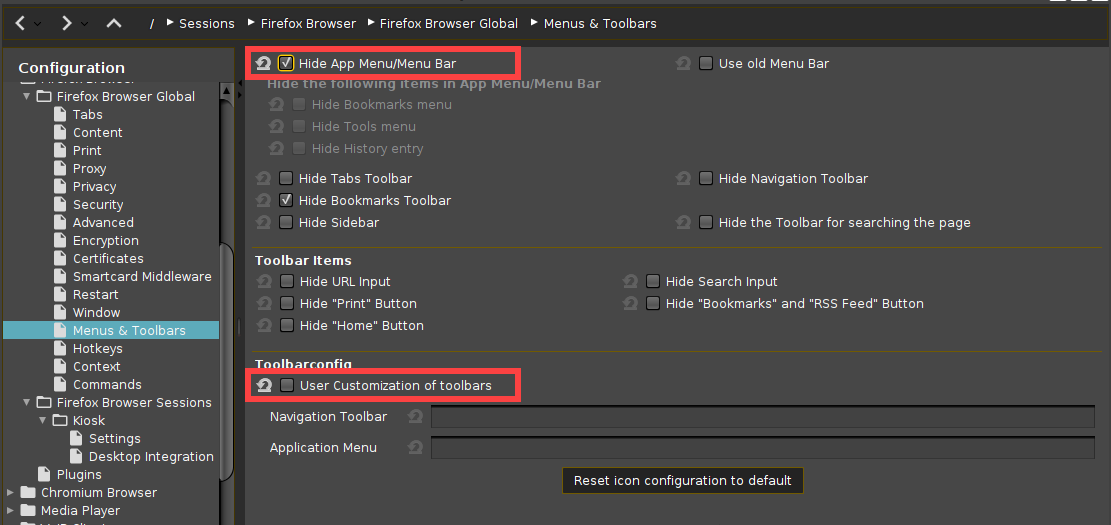Click reset icon beside Hide Tabs Toolbar
The height and width of the screenshot is (525, 1111).
pos(263,179)
